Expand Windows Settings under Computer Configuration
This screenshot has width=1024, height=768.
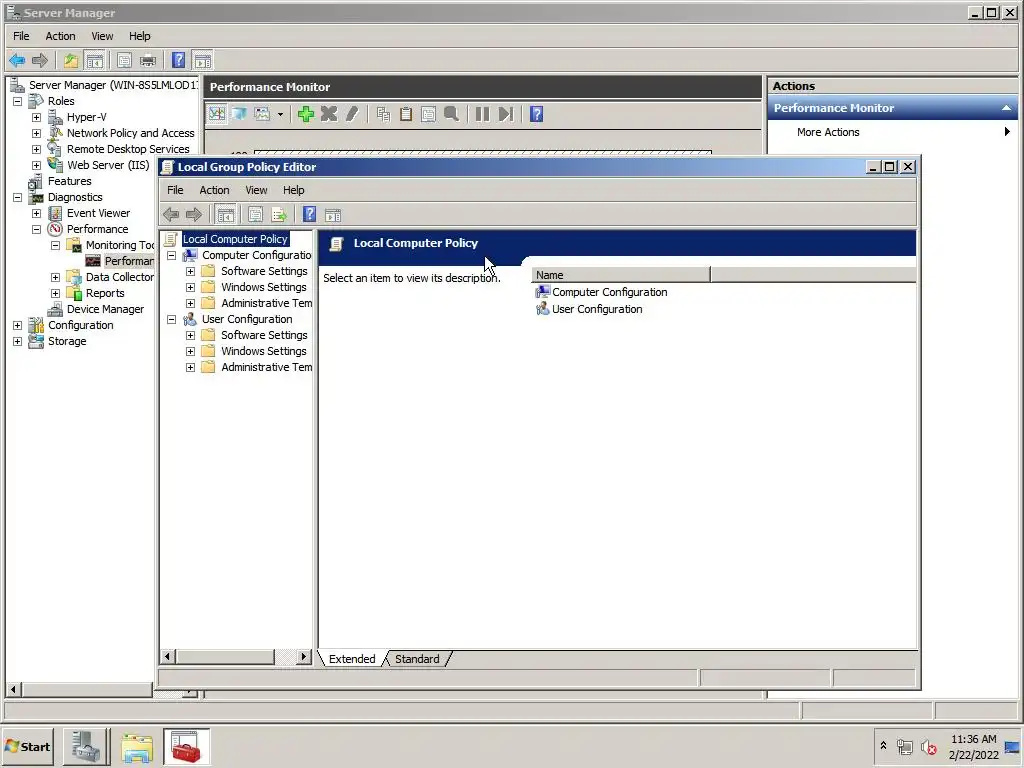pyautogui.click(x=191, y=287)
